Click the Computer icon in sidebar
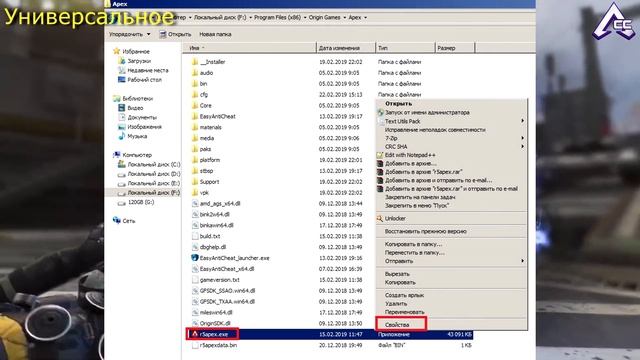Viewport: 640px width, 360px height. click(x=117, y=155)
